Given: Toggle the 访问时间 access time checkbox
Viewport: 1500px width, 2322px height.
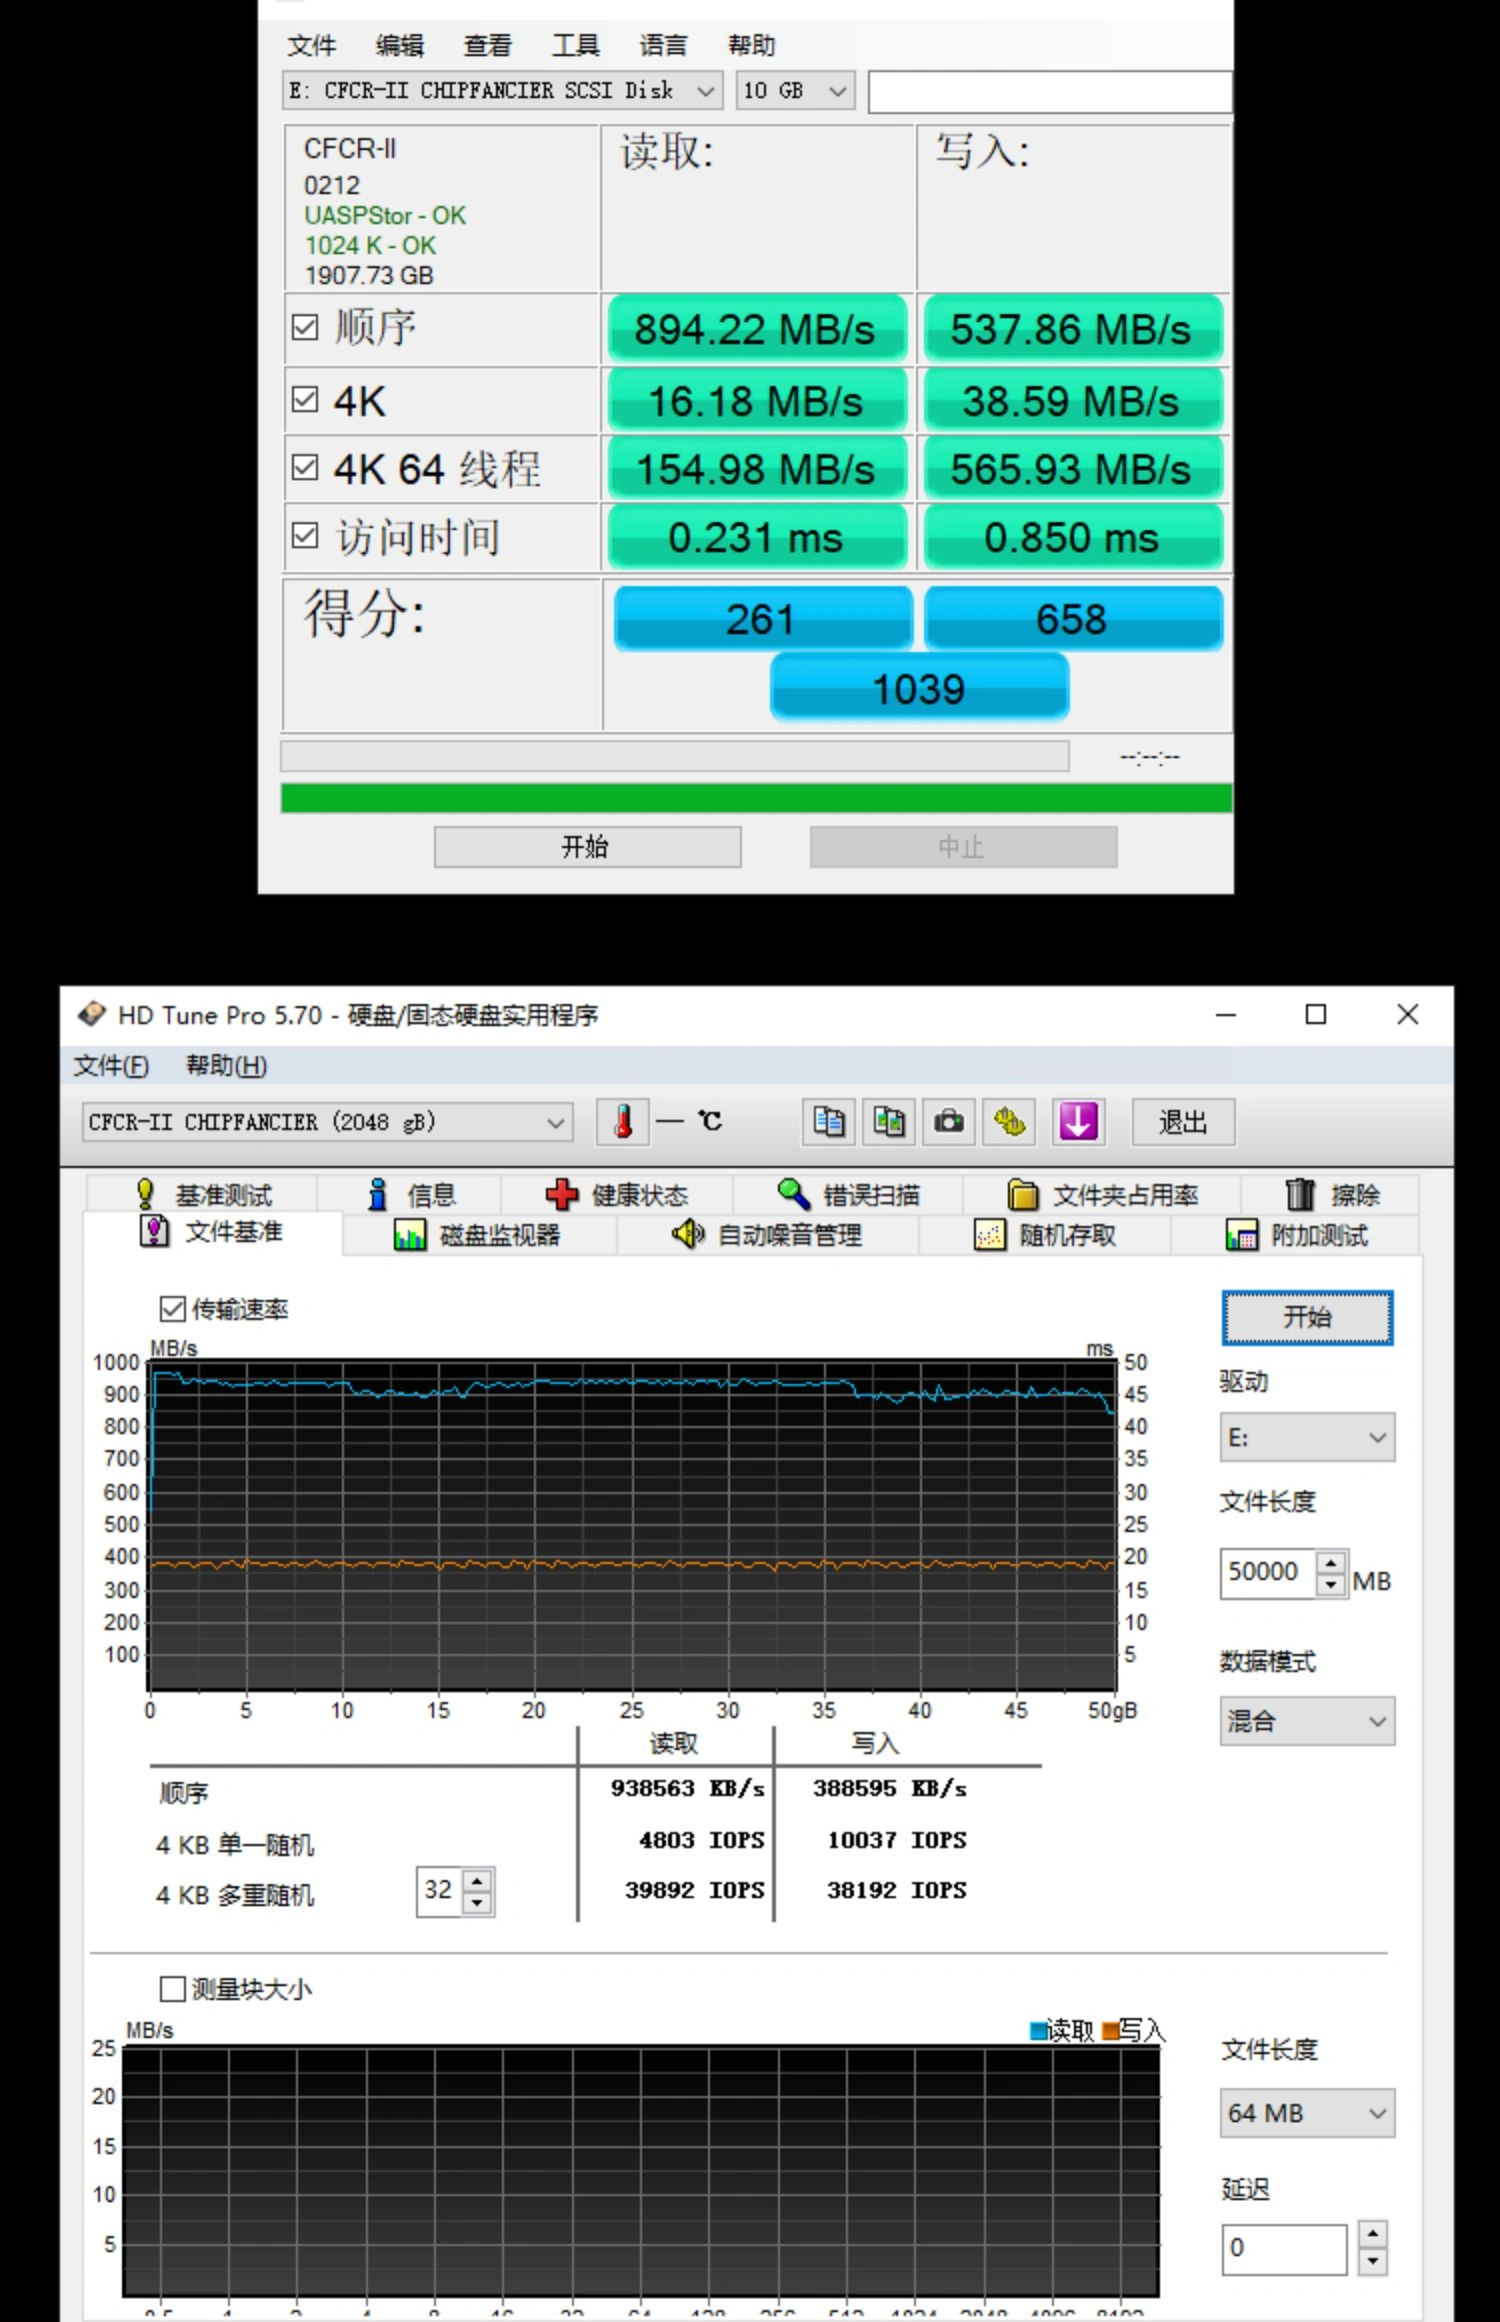Looking at the screenshot, I should tap(305, 536).
